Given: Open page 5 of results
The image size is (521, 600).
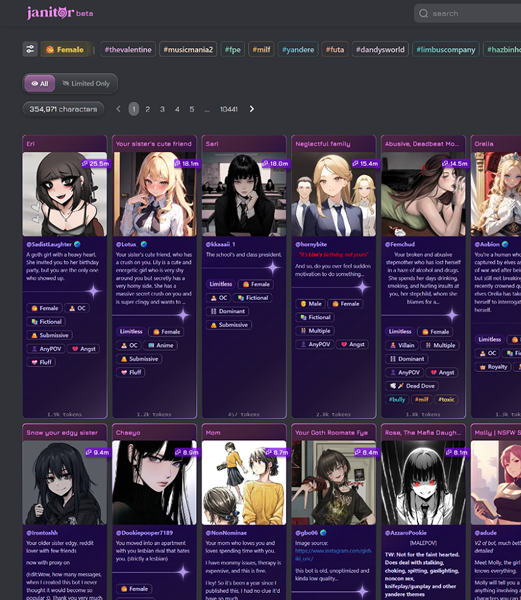Looking at the screenshot, I should pos(192,109).
